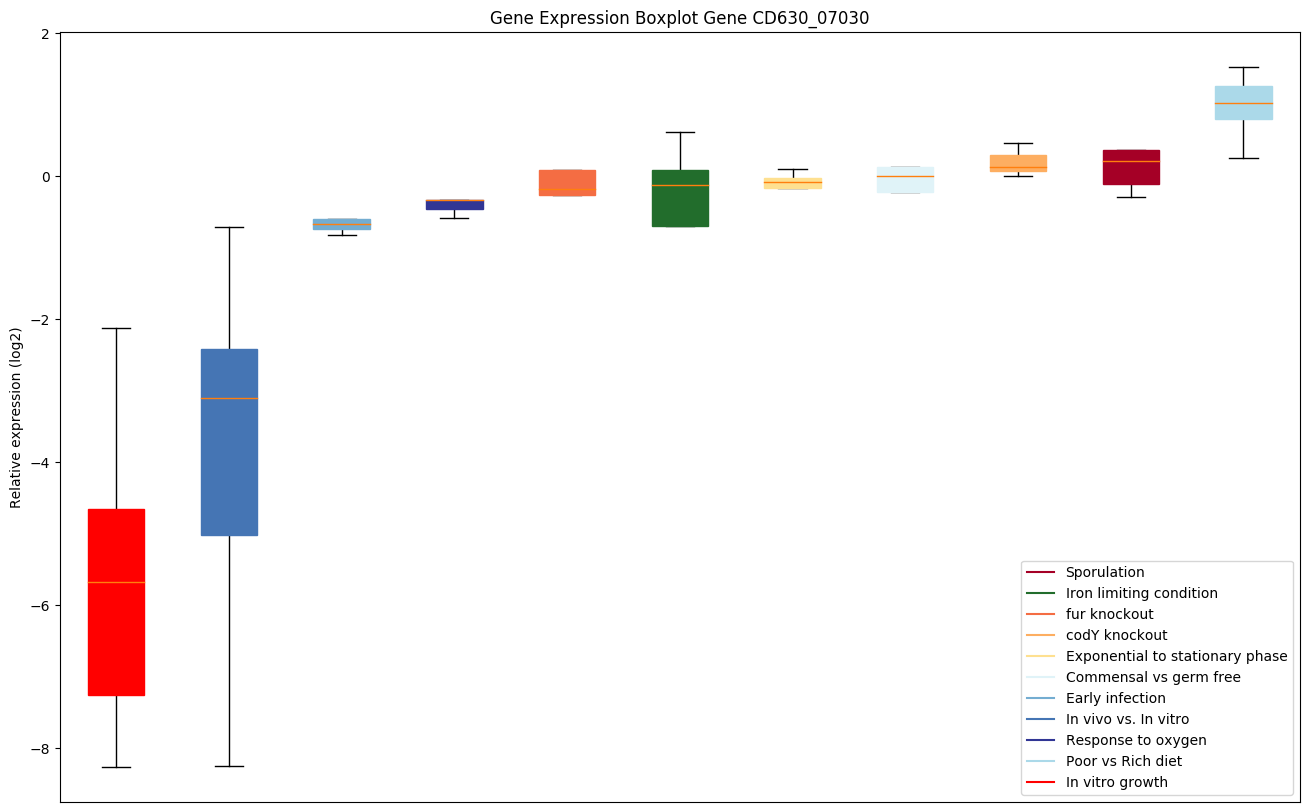Click the Sporulation legend entry
The width and height of the screenshot is (1309, 812).
point(1104,572)
